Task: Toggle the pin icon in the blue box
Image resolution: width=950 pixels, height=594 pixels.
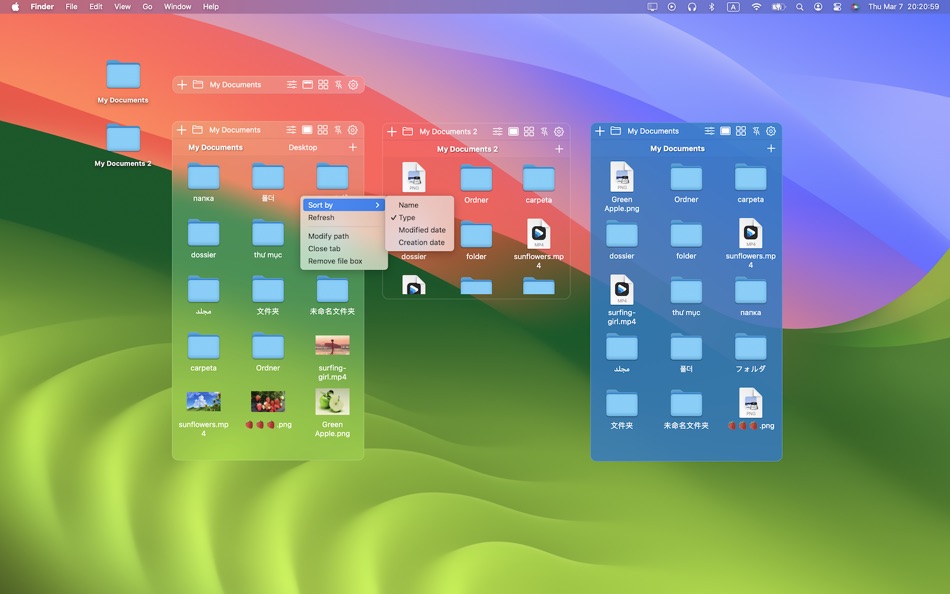Action: pos(756,131)
